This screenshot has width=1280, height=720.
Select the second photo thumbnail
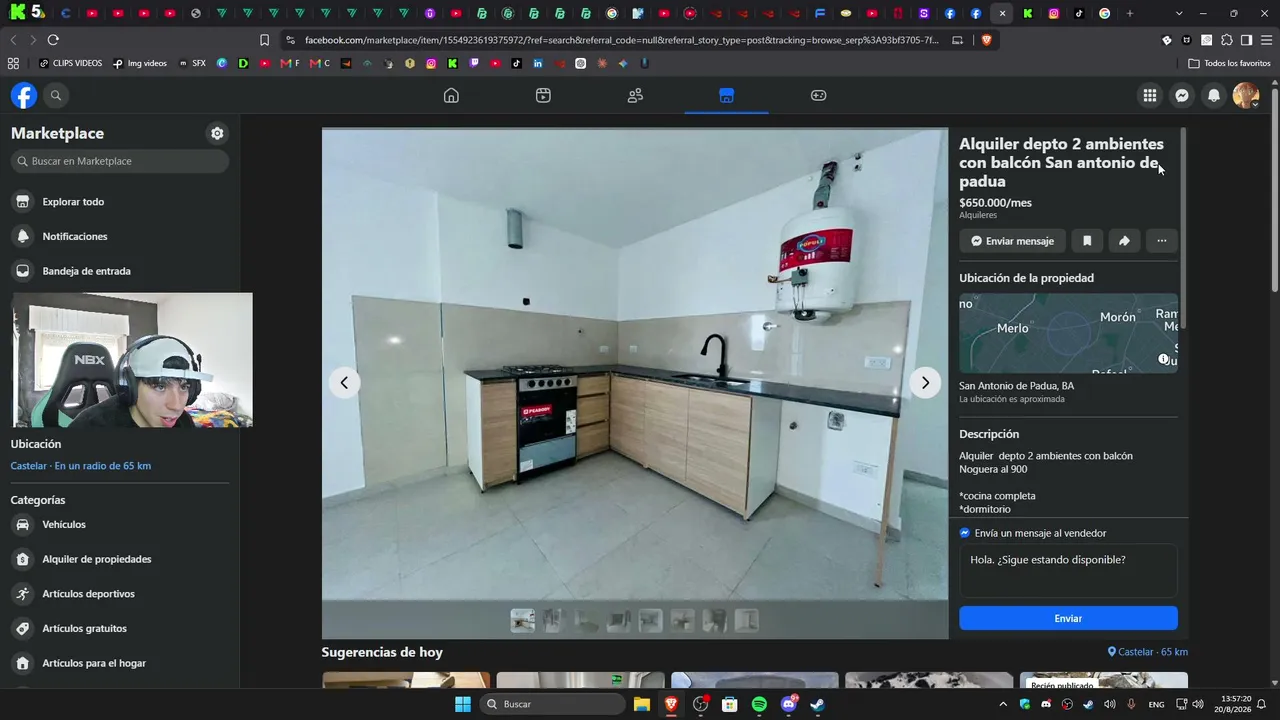click(x=554, y=621)
